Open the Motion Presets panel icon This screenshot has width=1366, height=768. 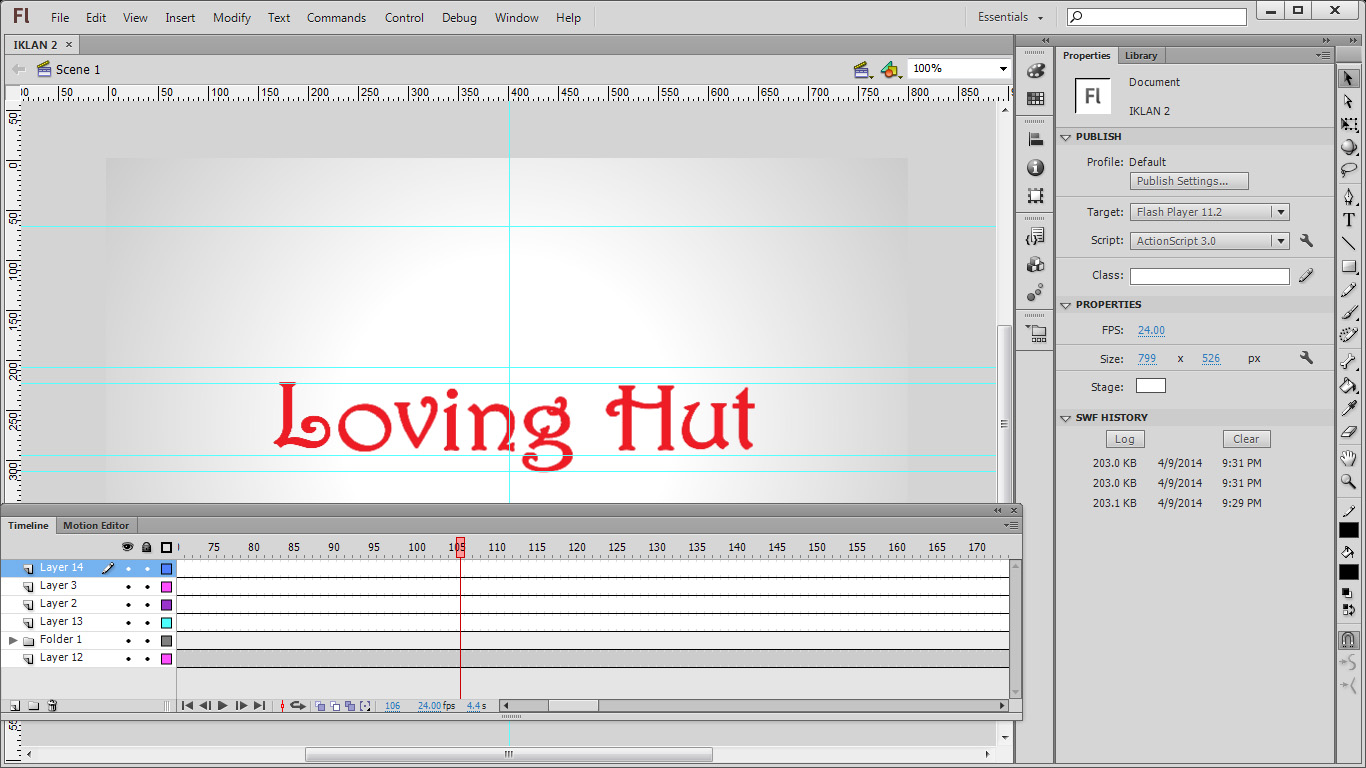pos(1035,293)
